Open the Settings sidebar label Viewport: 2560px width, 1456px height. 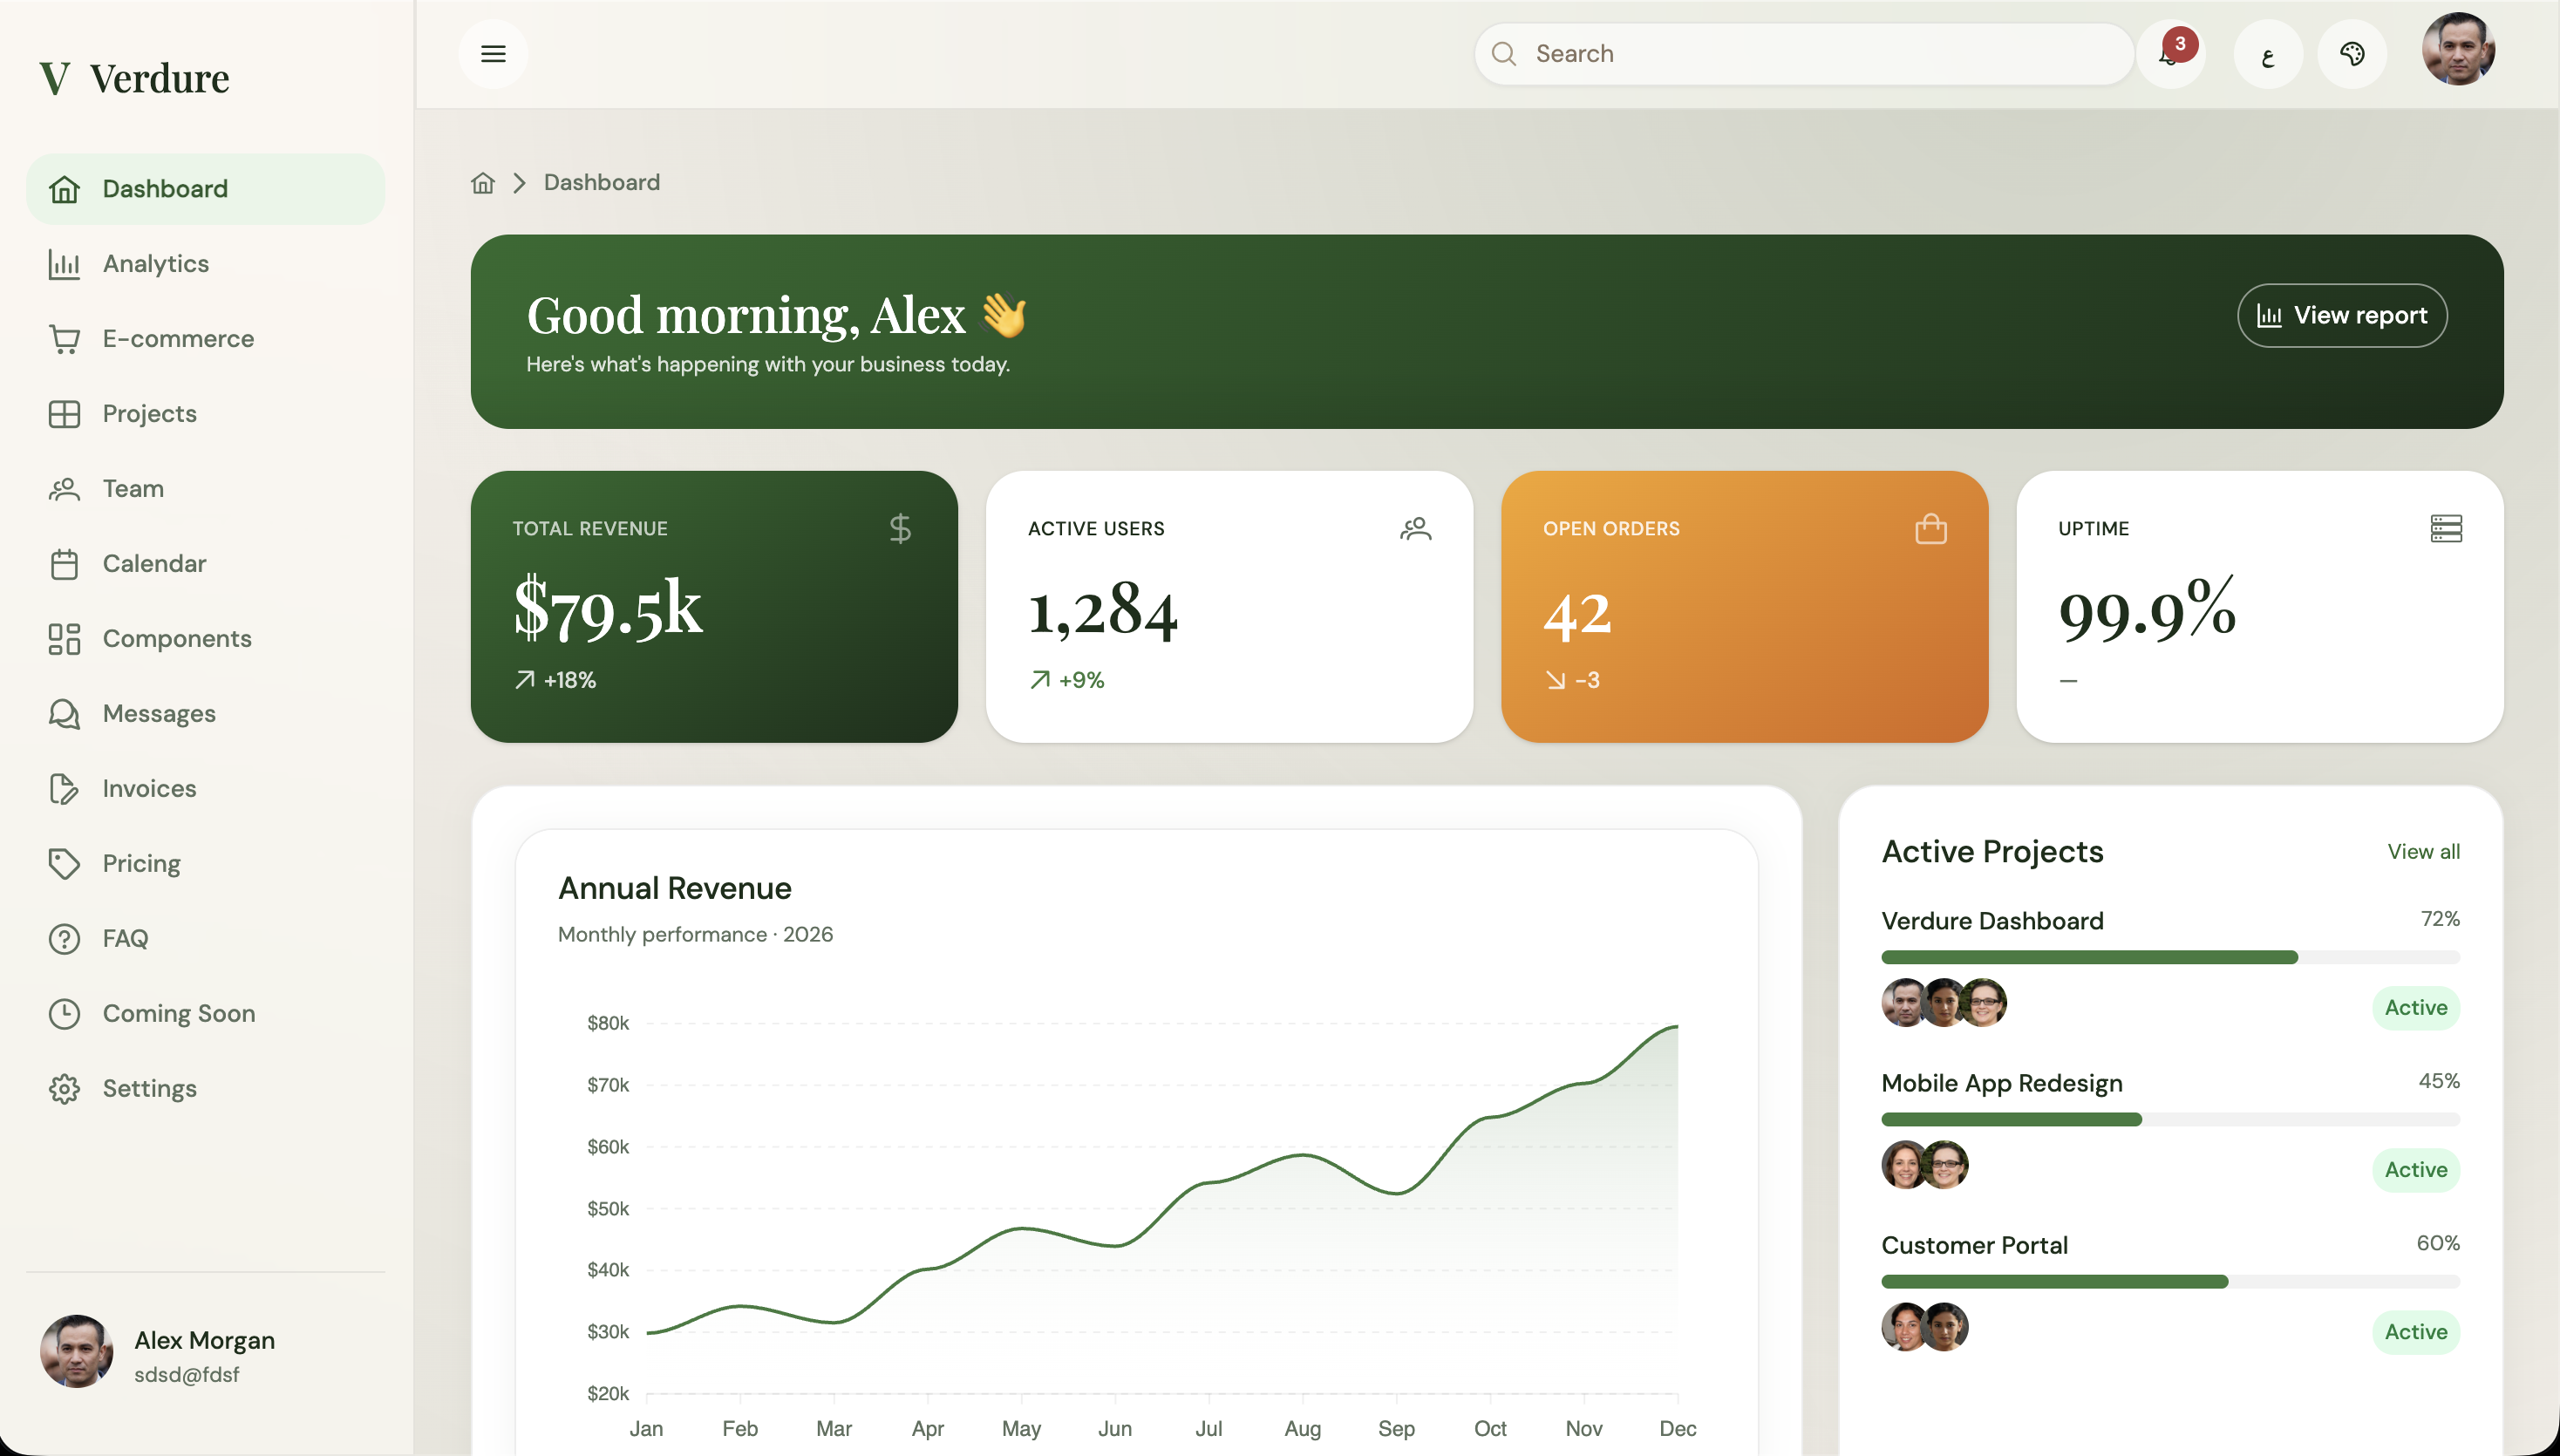(x=149, y=1089)
